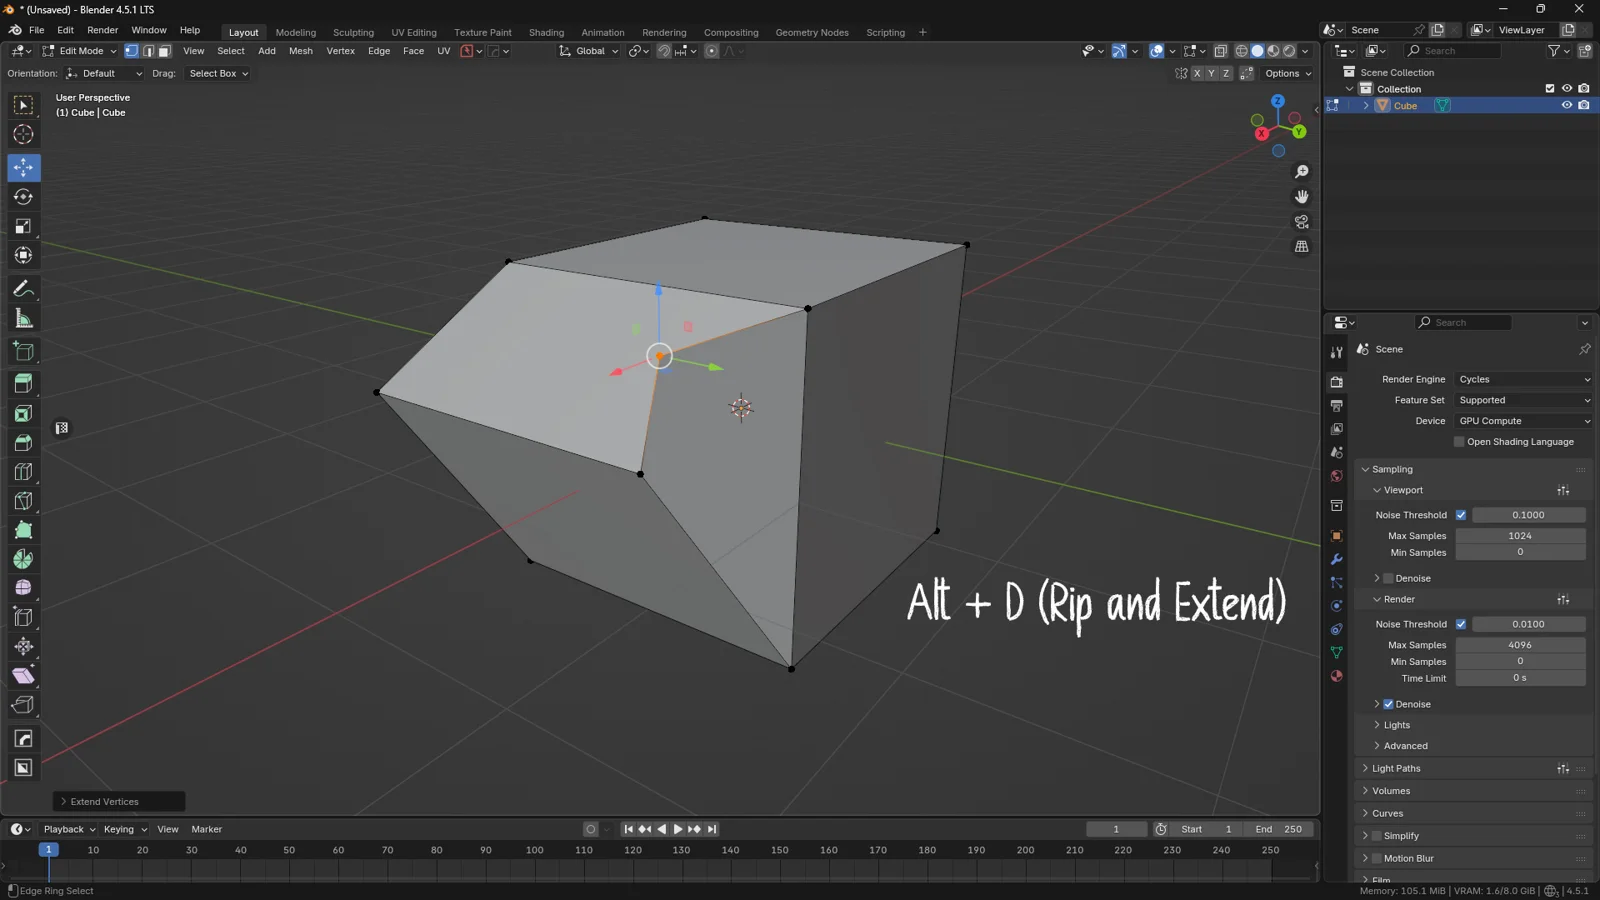Screen dimensions: 1600x900
Task: Toggle X-ray display
Action: point(1220,51)
